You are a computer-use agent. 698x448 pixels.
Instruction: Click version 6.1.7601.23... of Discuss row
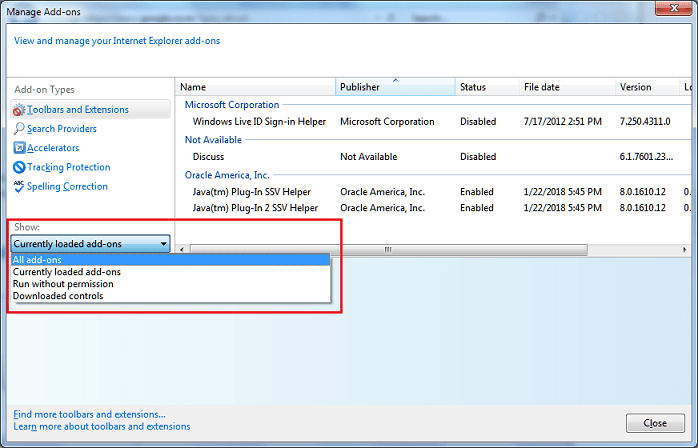tap(646, 157)
